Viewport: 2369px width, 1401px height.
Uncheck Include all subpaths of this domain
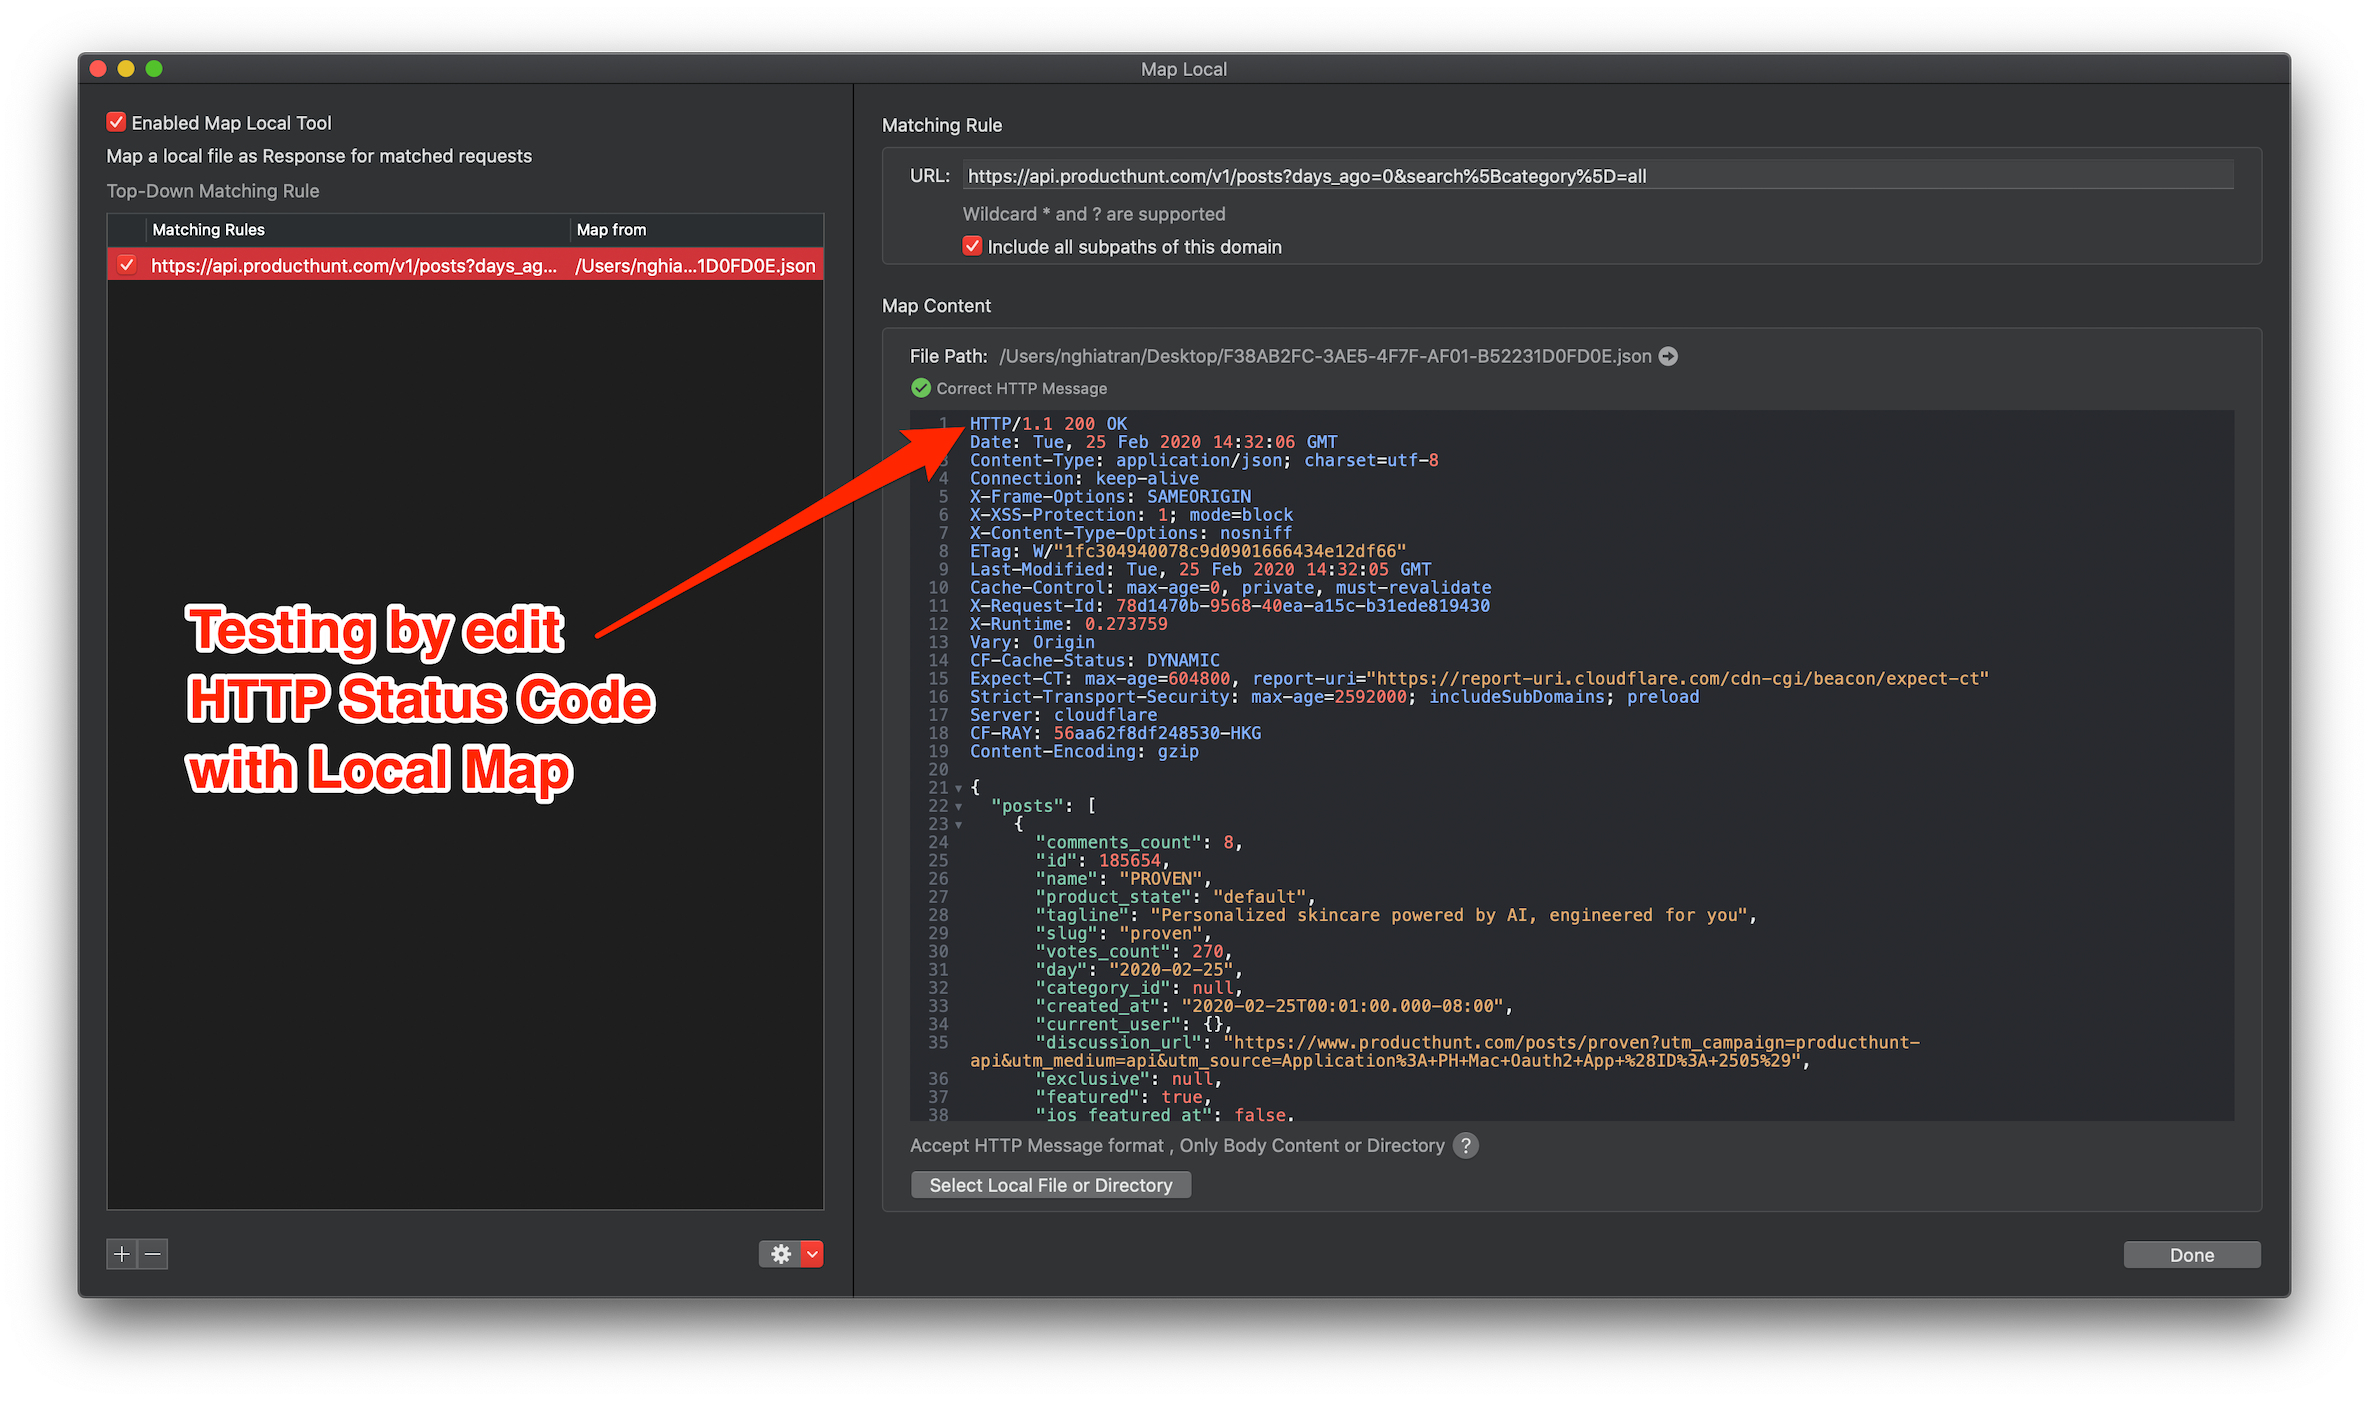(972, 246)
